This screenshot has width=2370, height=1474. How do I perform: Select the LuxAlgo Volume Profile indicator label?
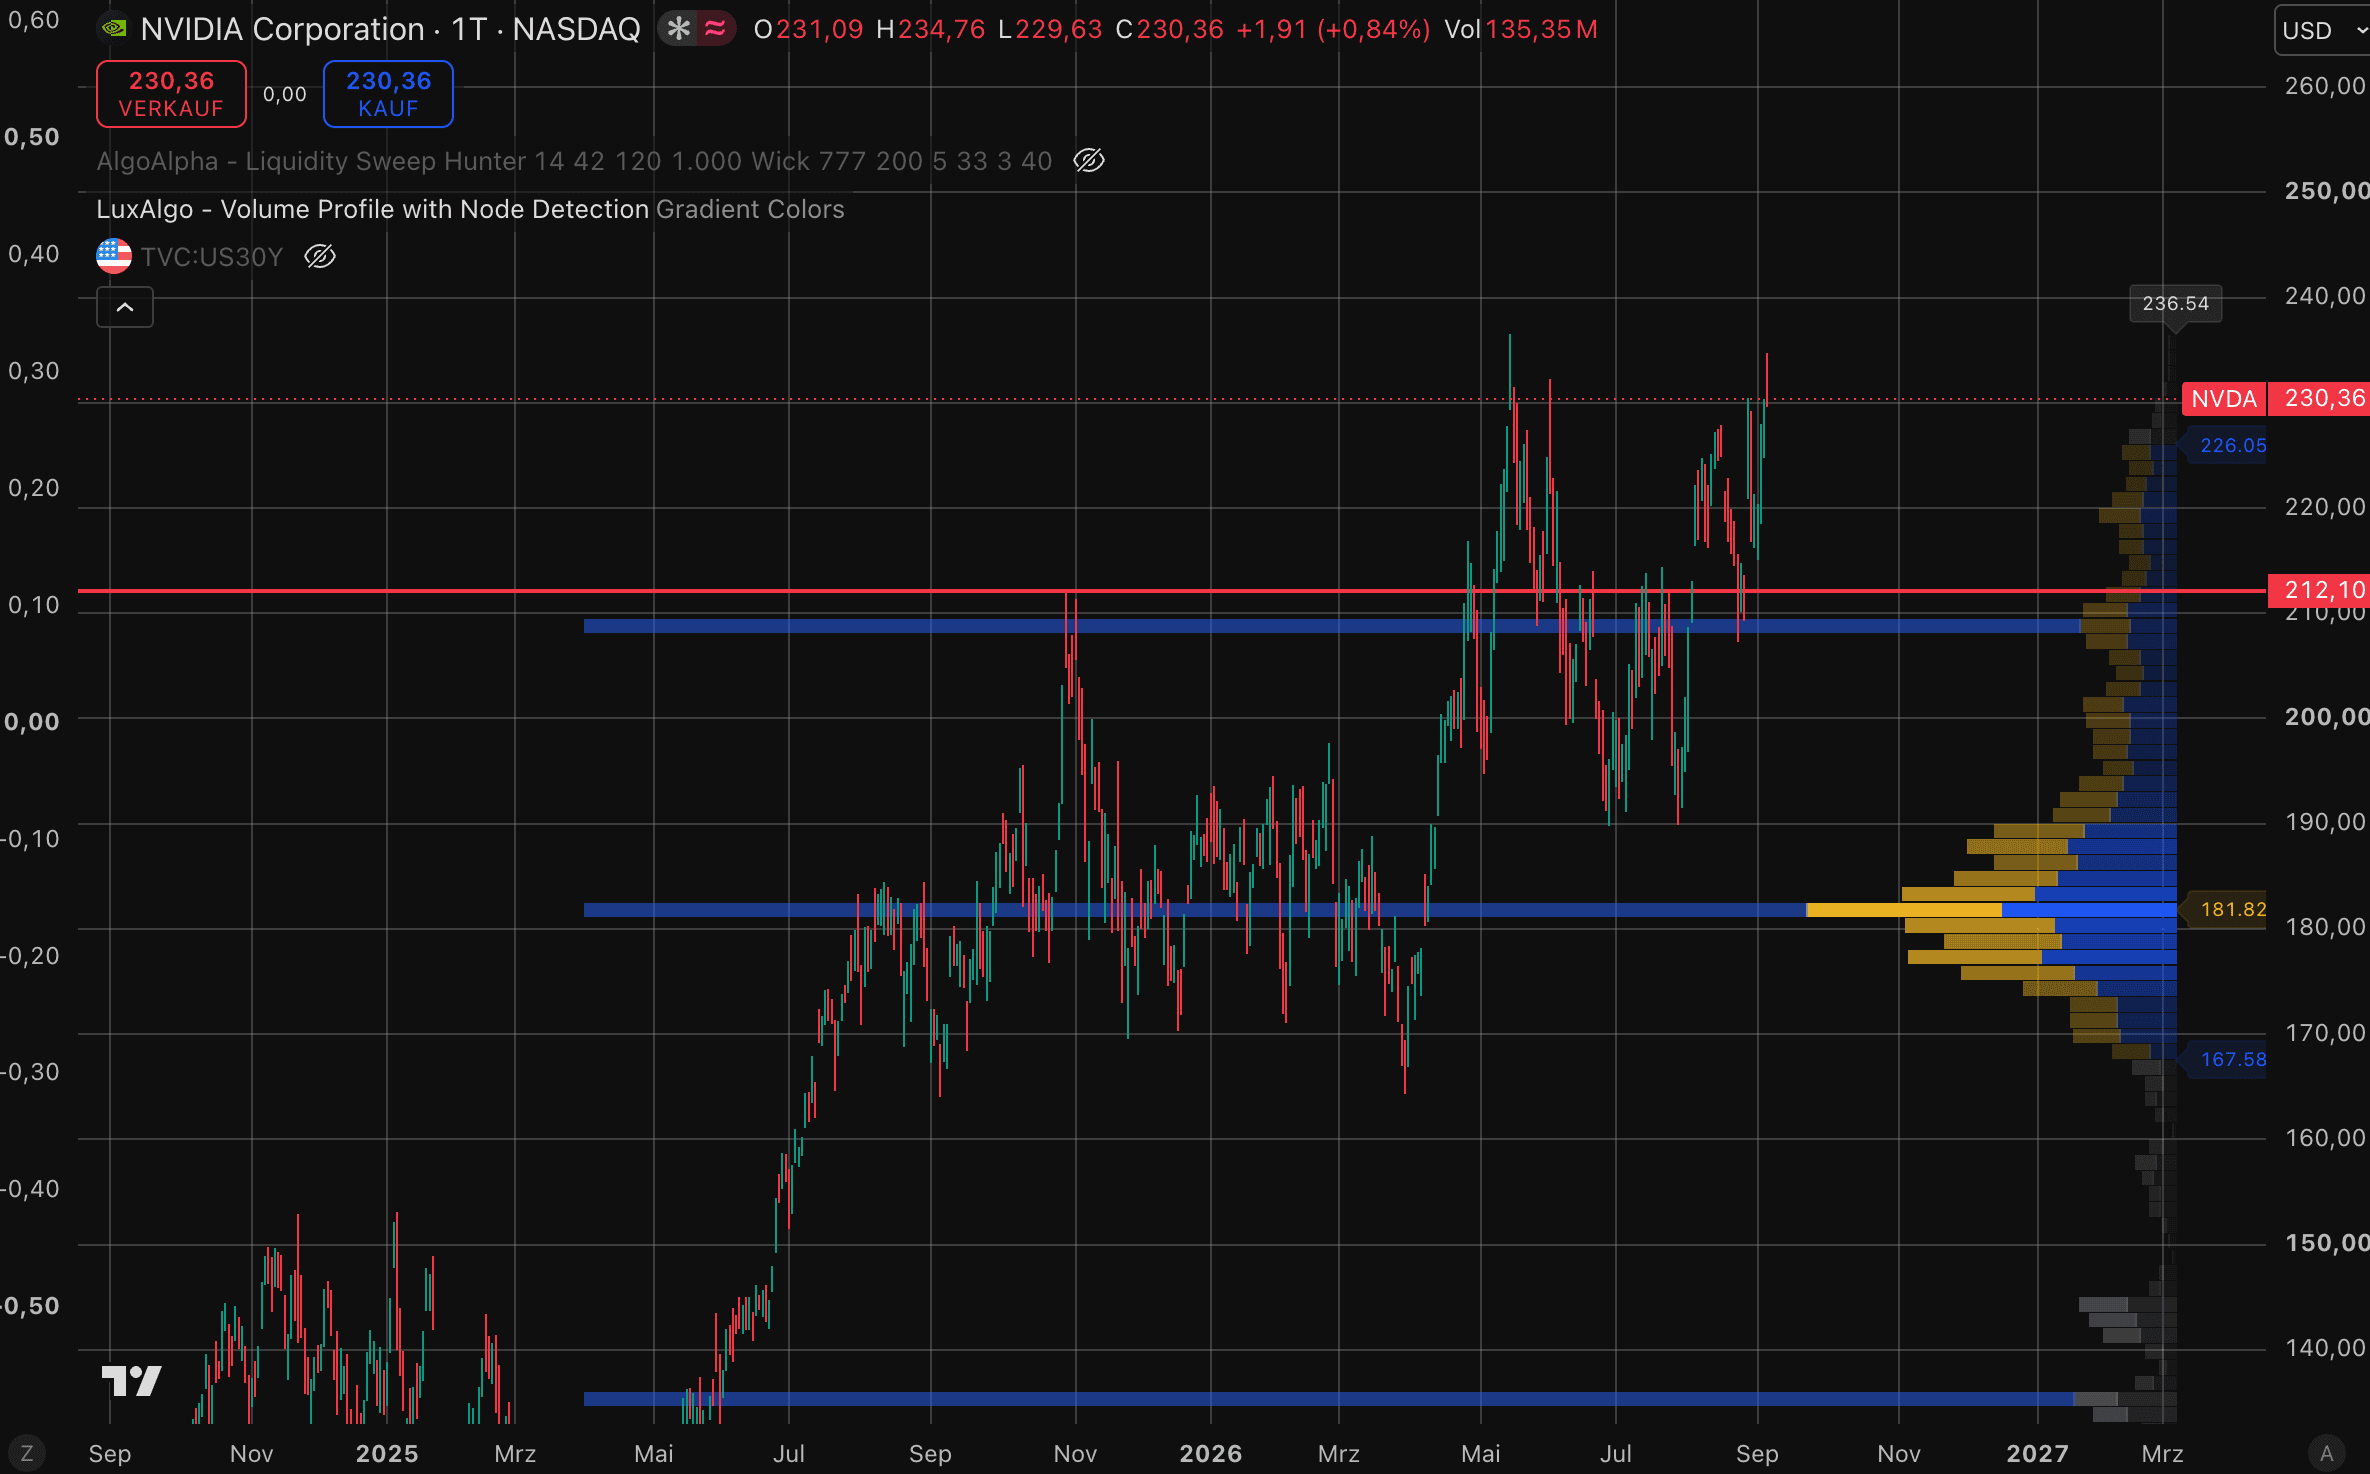click(x=470, y=209)
